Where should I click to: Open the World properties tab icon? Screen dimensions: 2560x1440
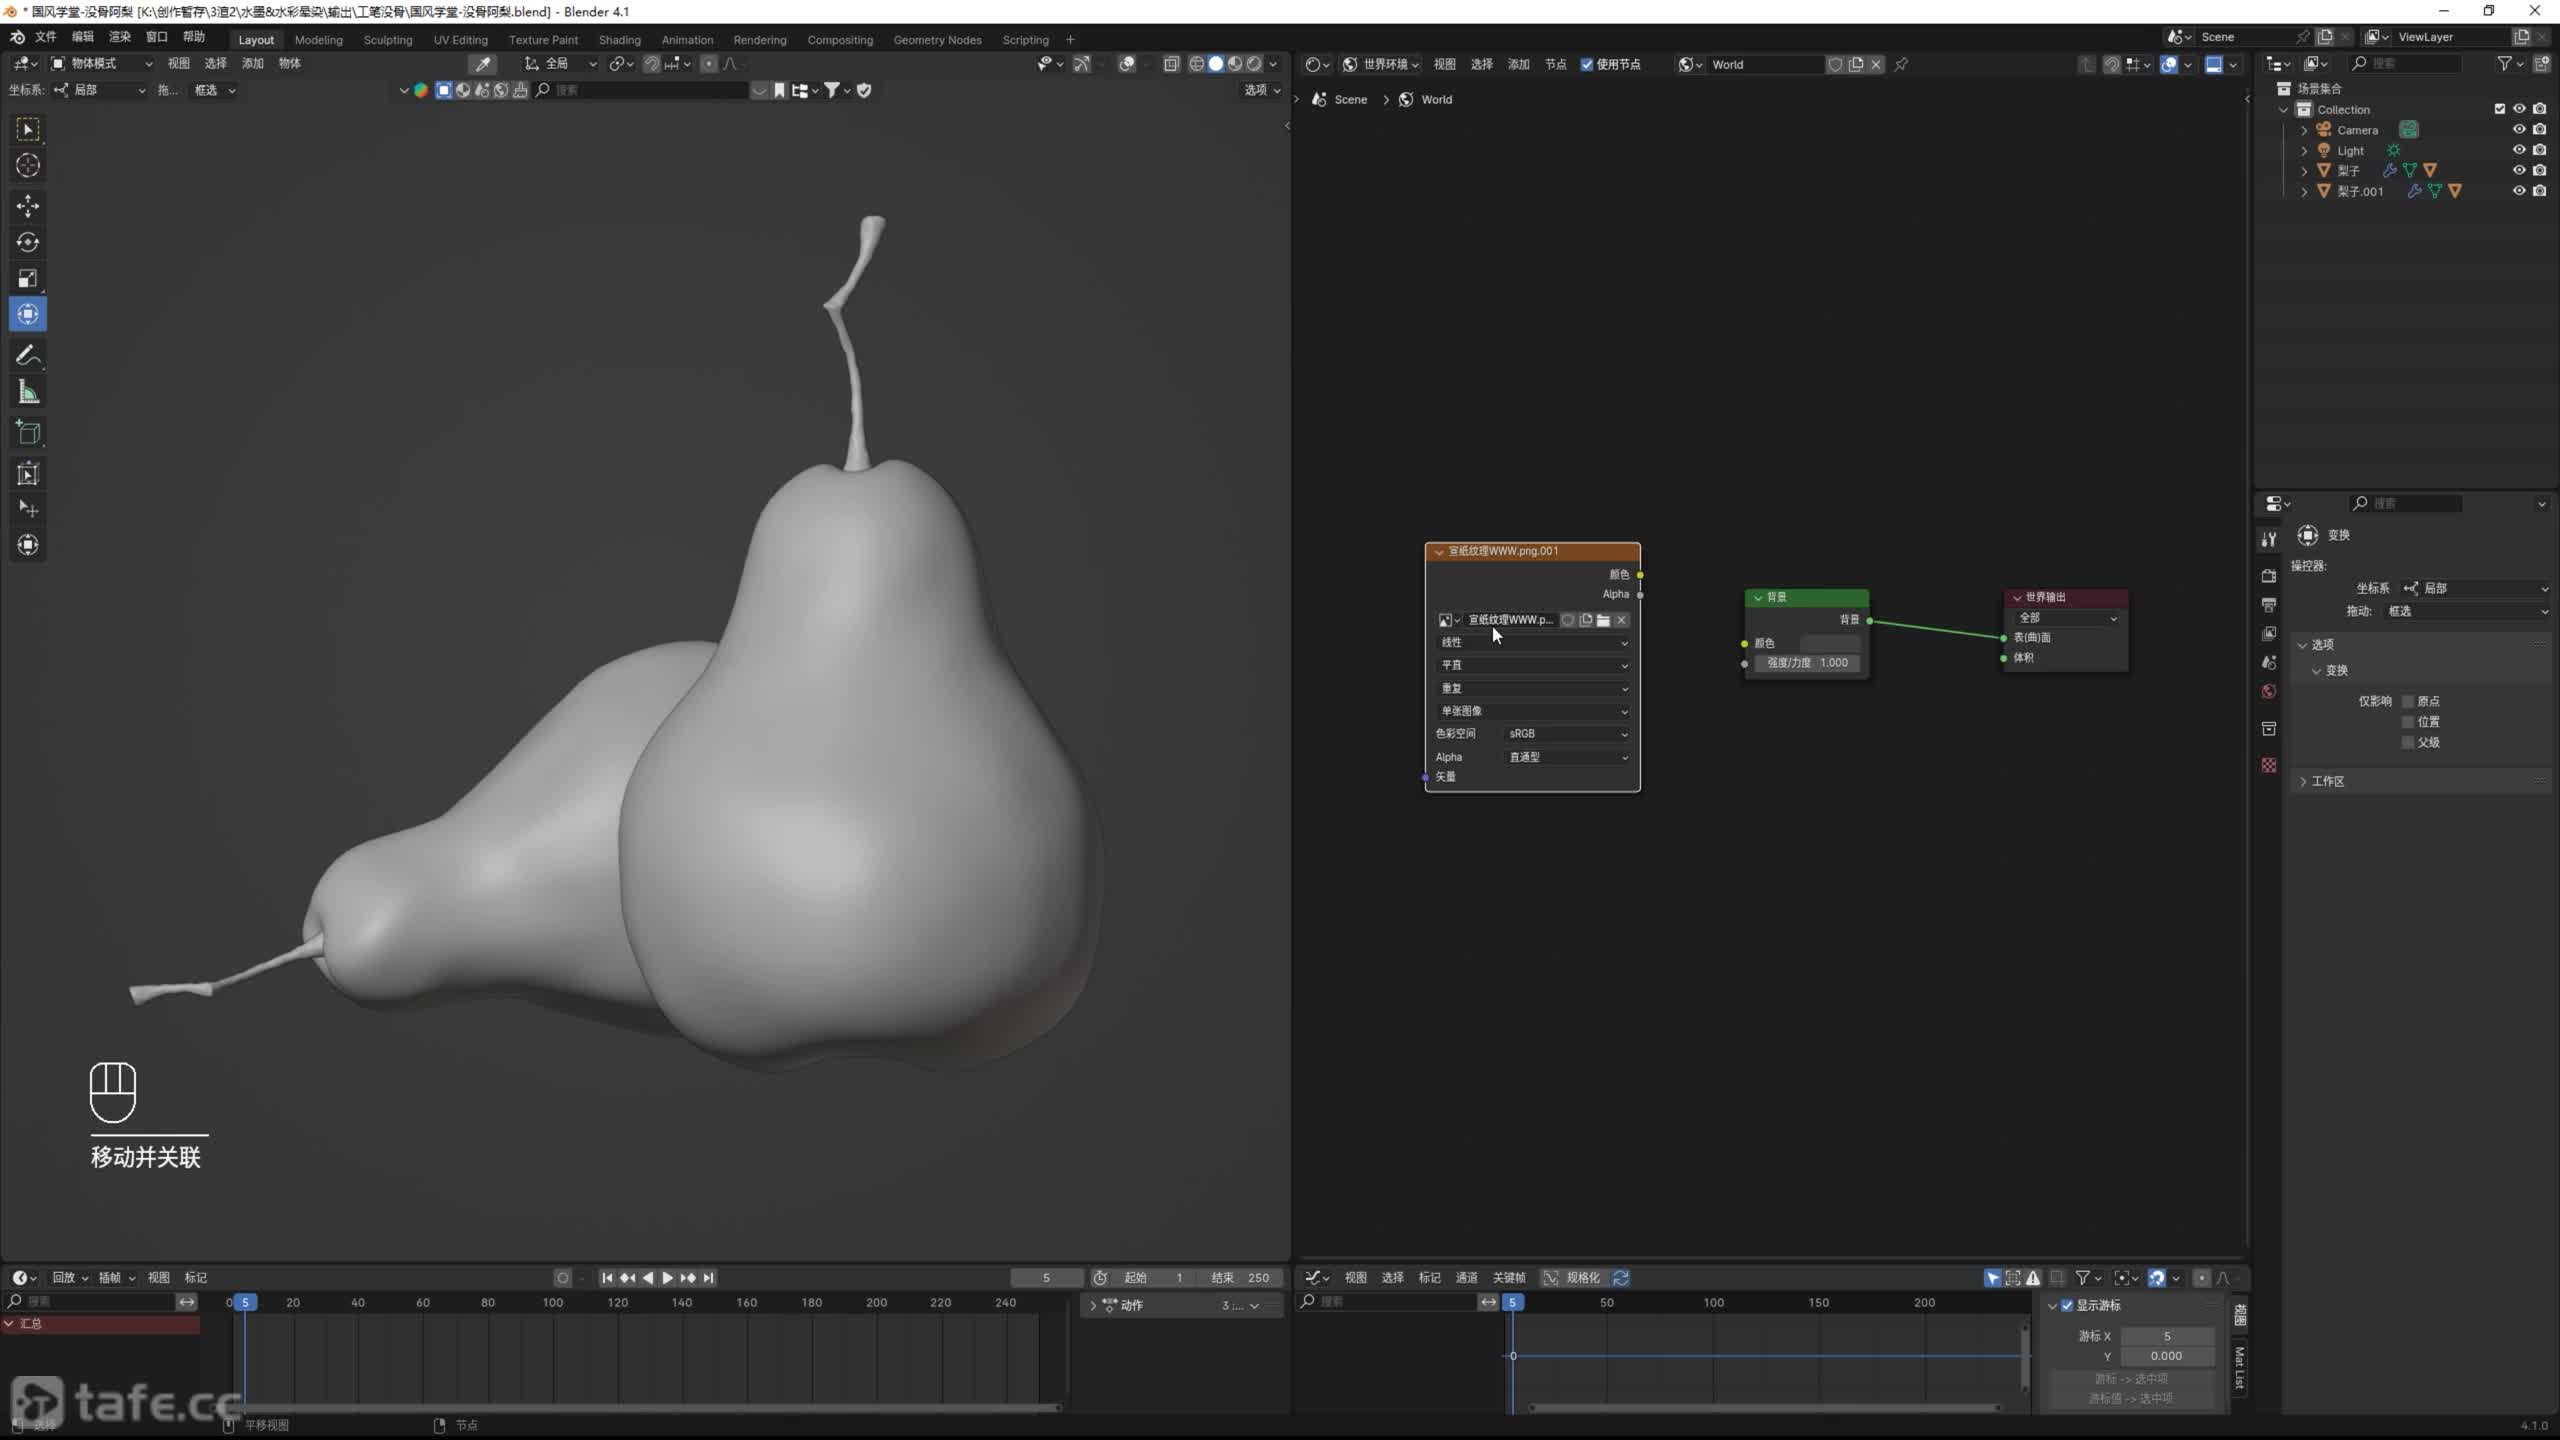[x=2269, y=692]
